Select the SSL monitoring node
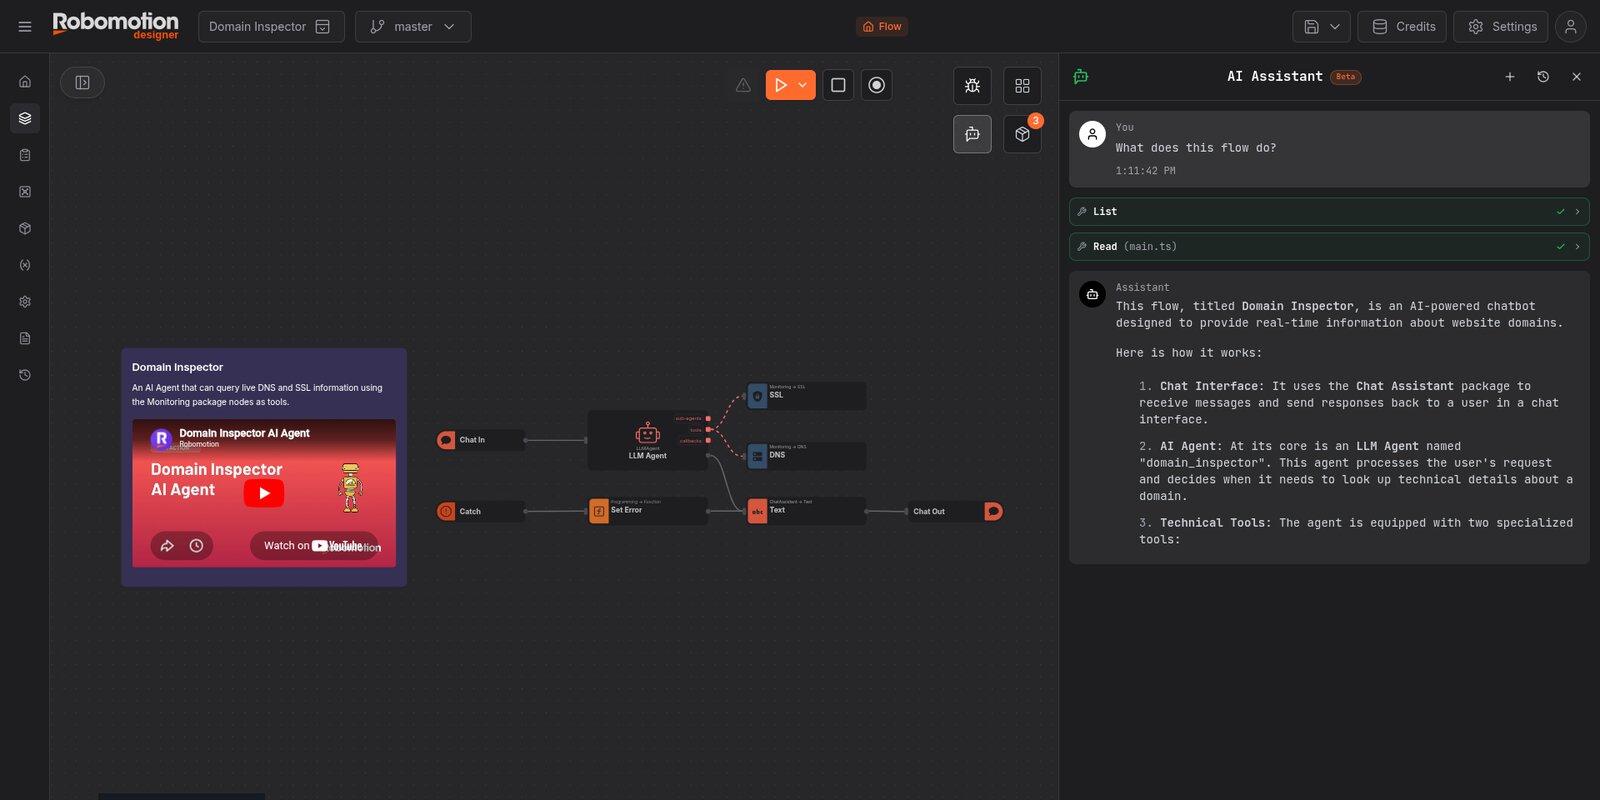 click(x=806, y=396)
